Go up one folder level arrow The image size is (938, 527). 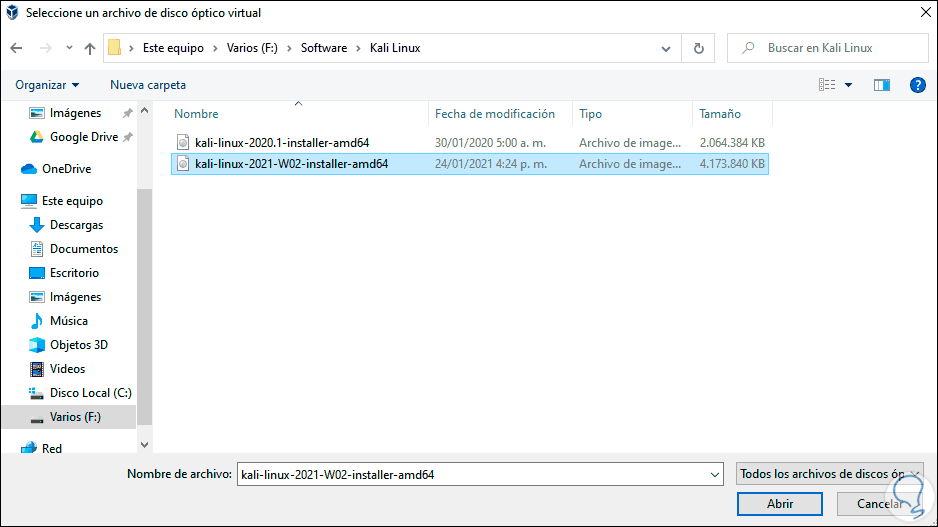(90, 48)
